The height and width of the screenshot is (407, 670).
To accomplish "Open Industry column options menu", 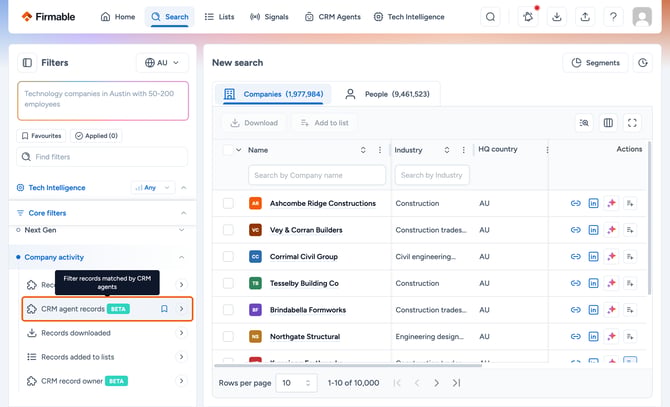I will (464, 150).
